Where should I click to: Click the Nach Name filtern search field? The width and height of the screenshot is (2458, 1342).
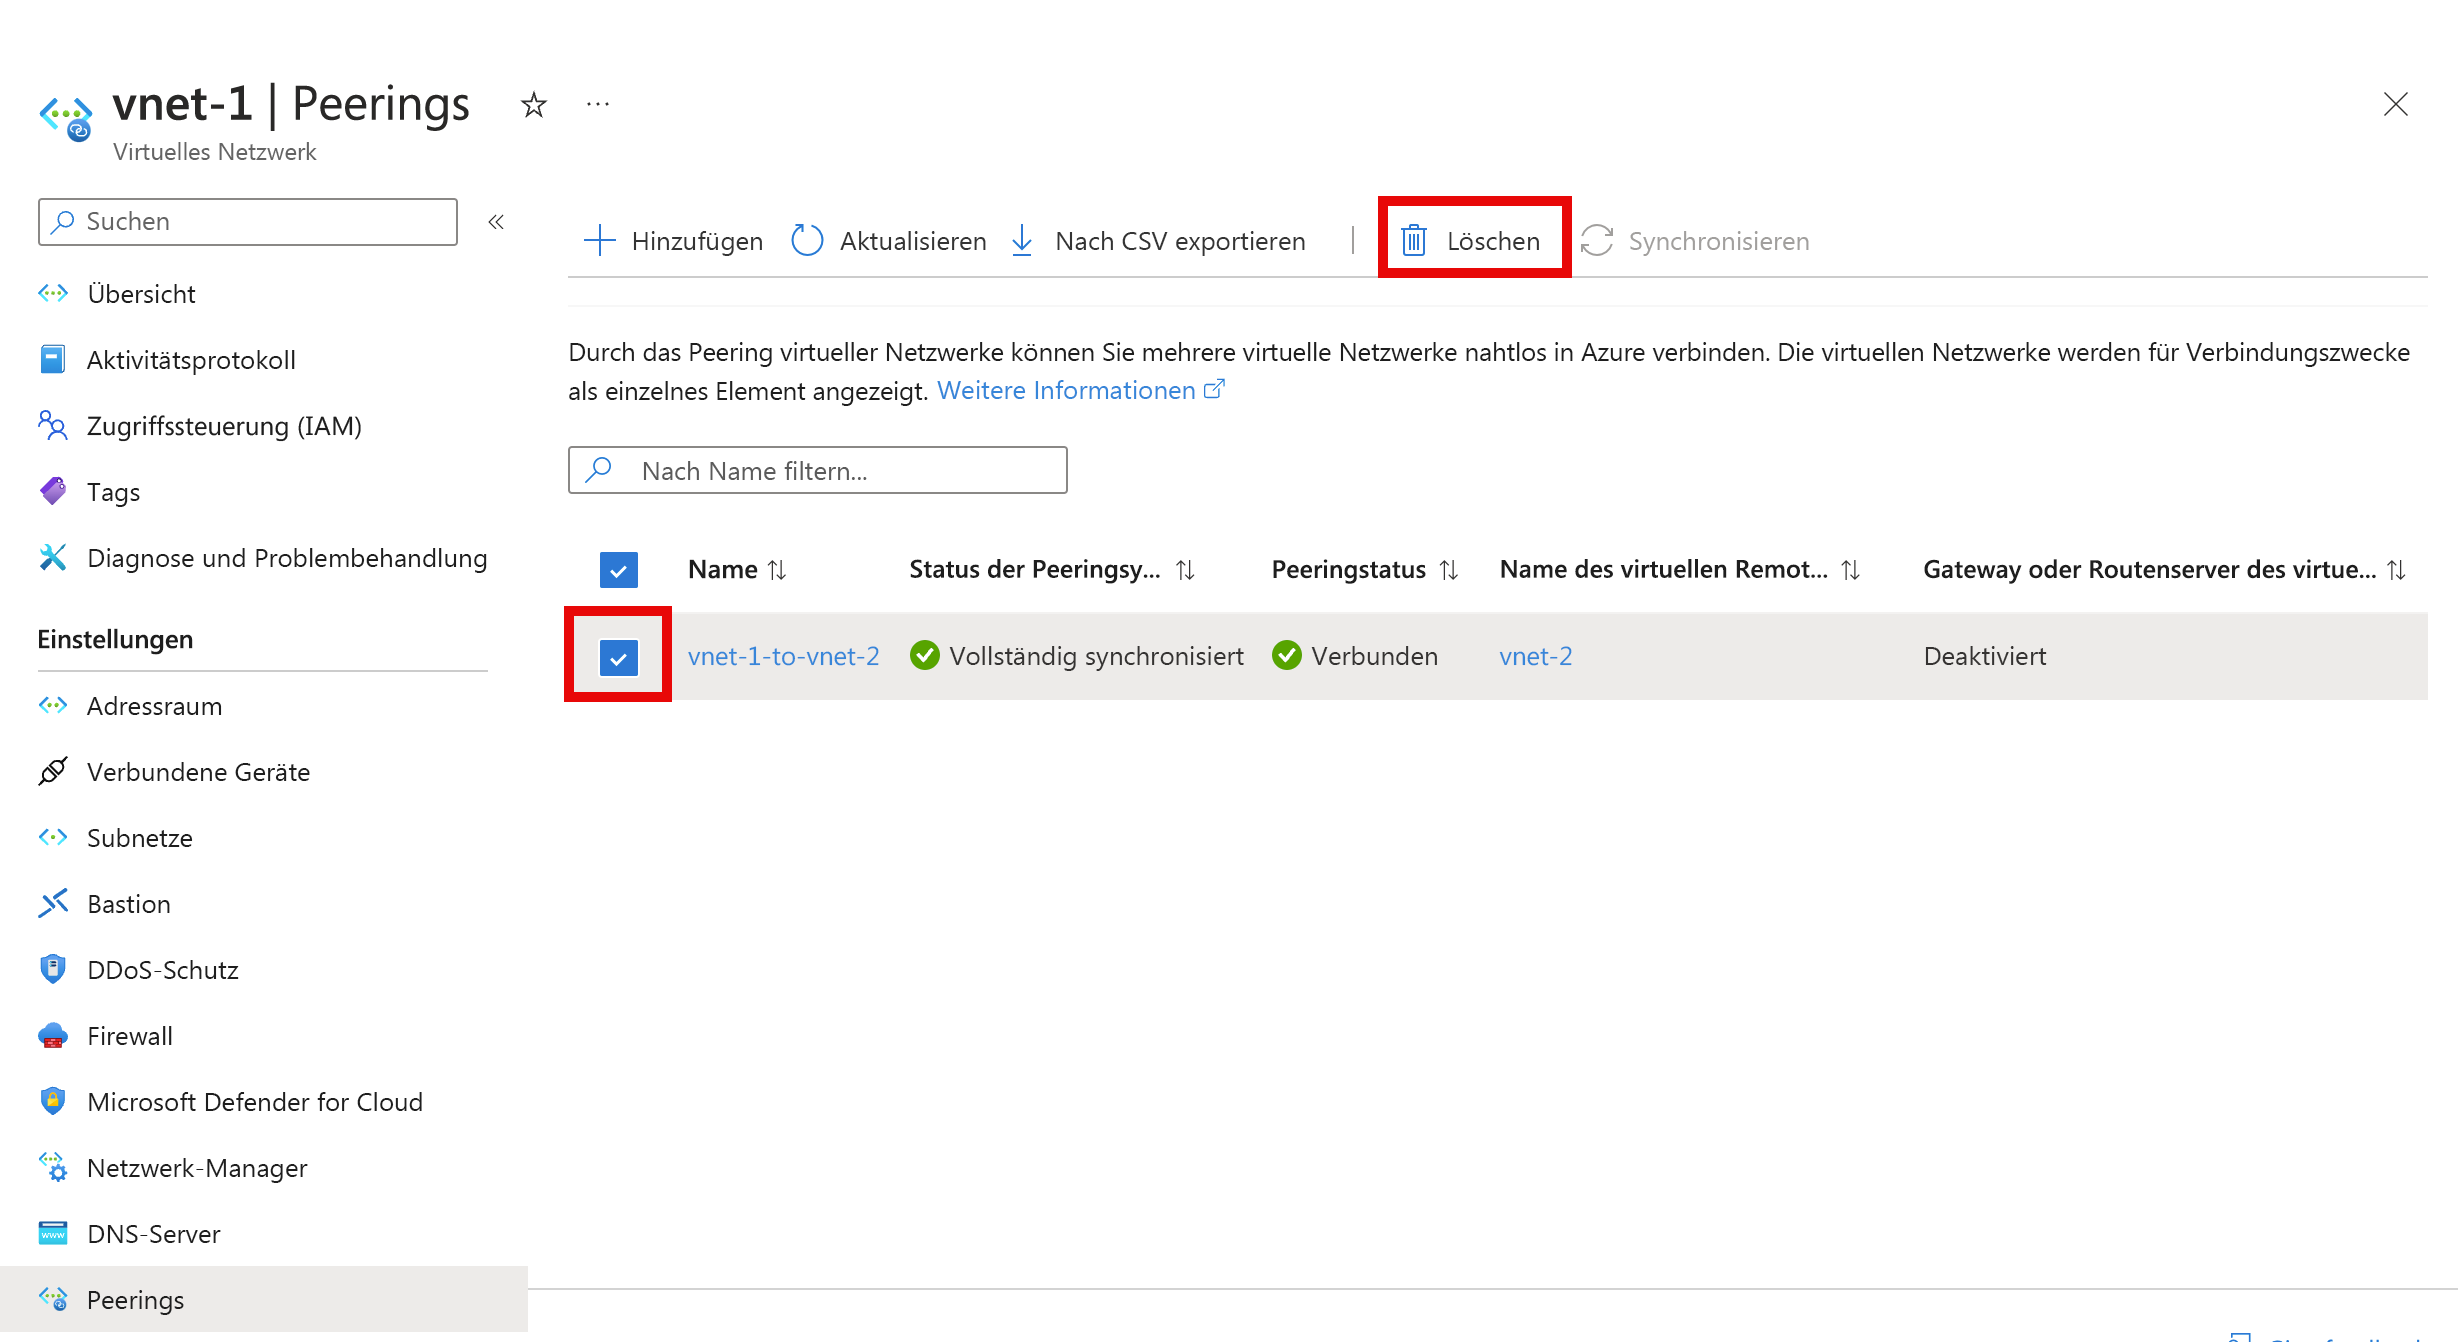pyautogui.click(x=816, y=470)
